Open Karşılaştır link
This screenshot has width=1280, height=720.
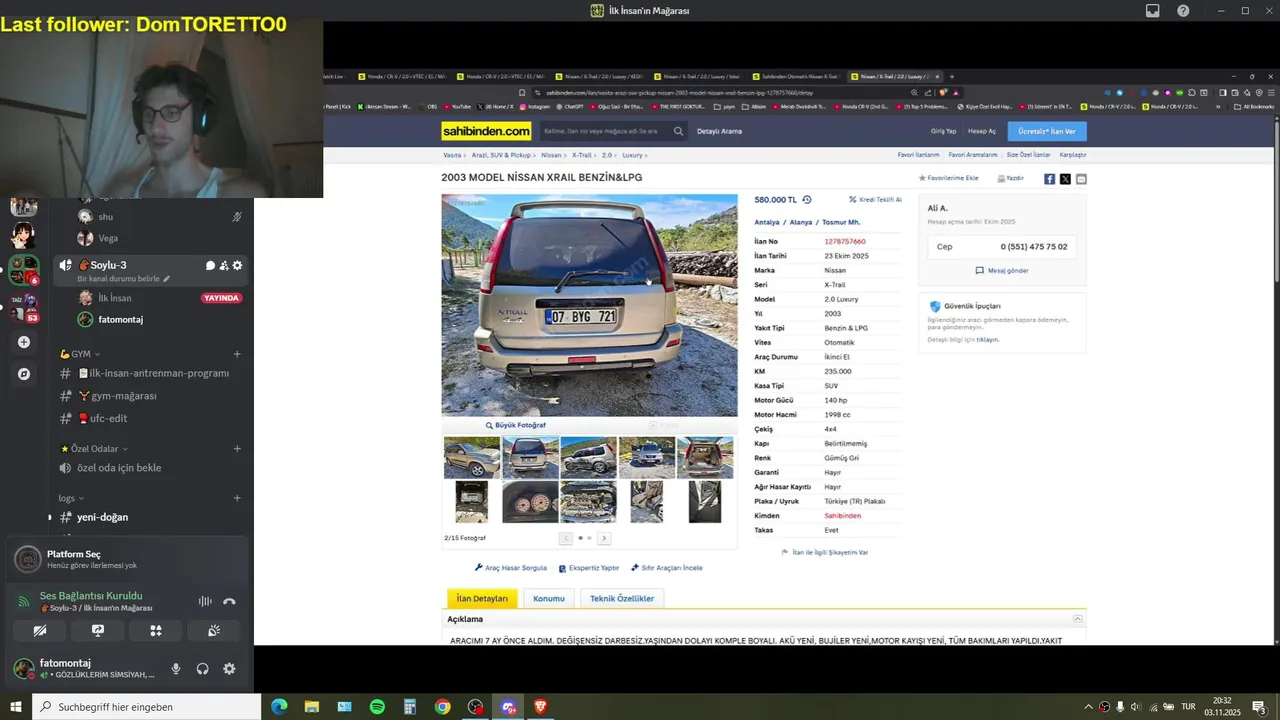pyautogui.click(x=1073, y=155)
